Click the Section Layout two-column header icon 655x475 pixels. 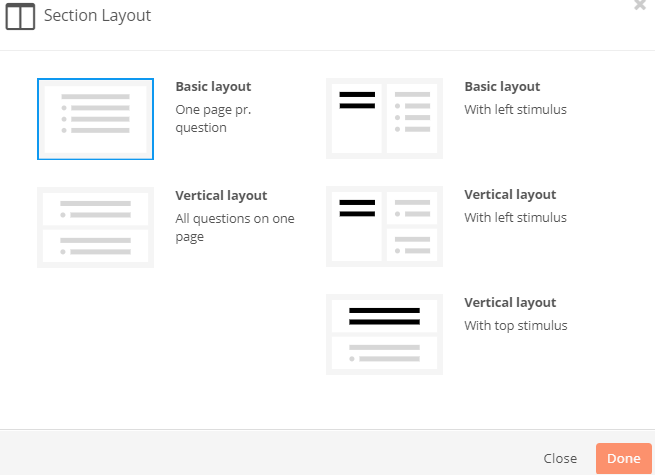pyautogui.click(x=20, y=17)
